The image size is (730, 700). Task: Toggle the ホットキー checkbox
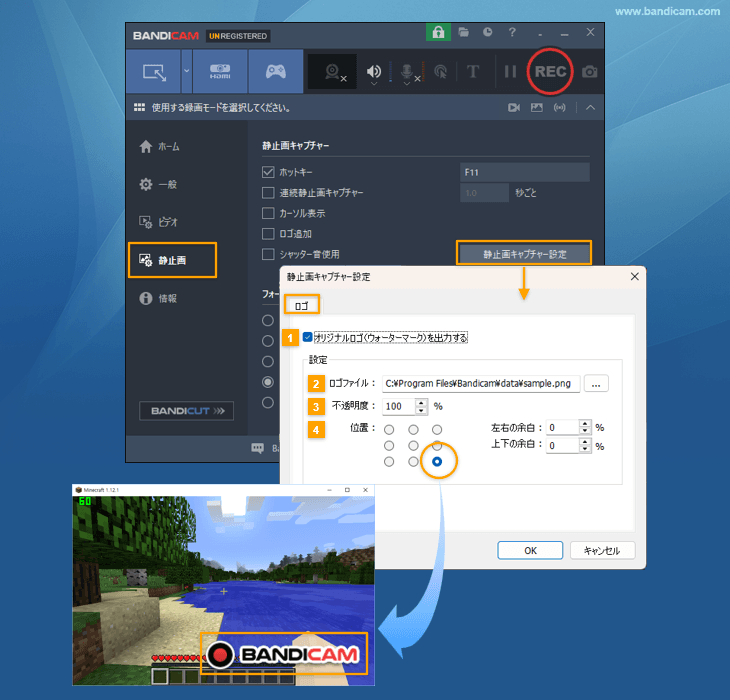[x=268, y=172]
